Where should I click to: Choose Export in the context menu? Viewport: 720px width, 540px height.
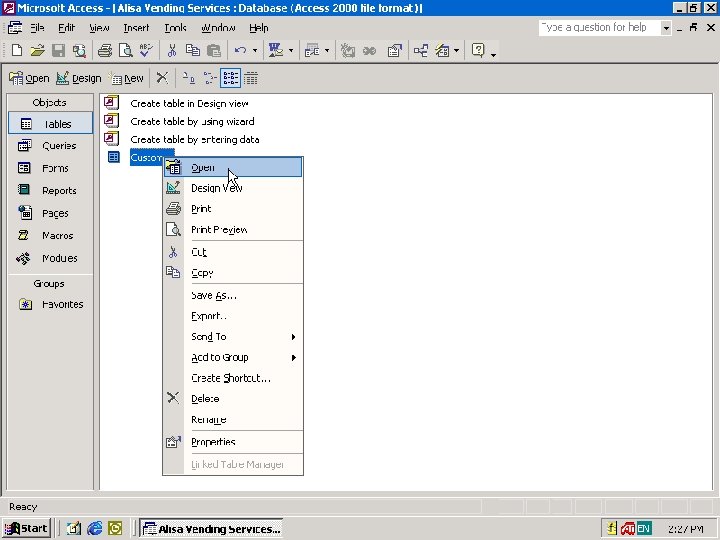[x=233, y=316]
